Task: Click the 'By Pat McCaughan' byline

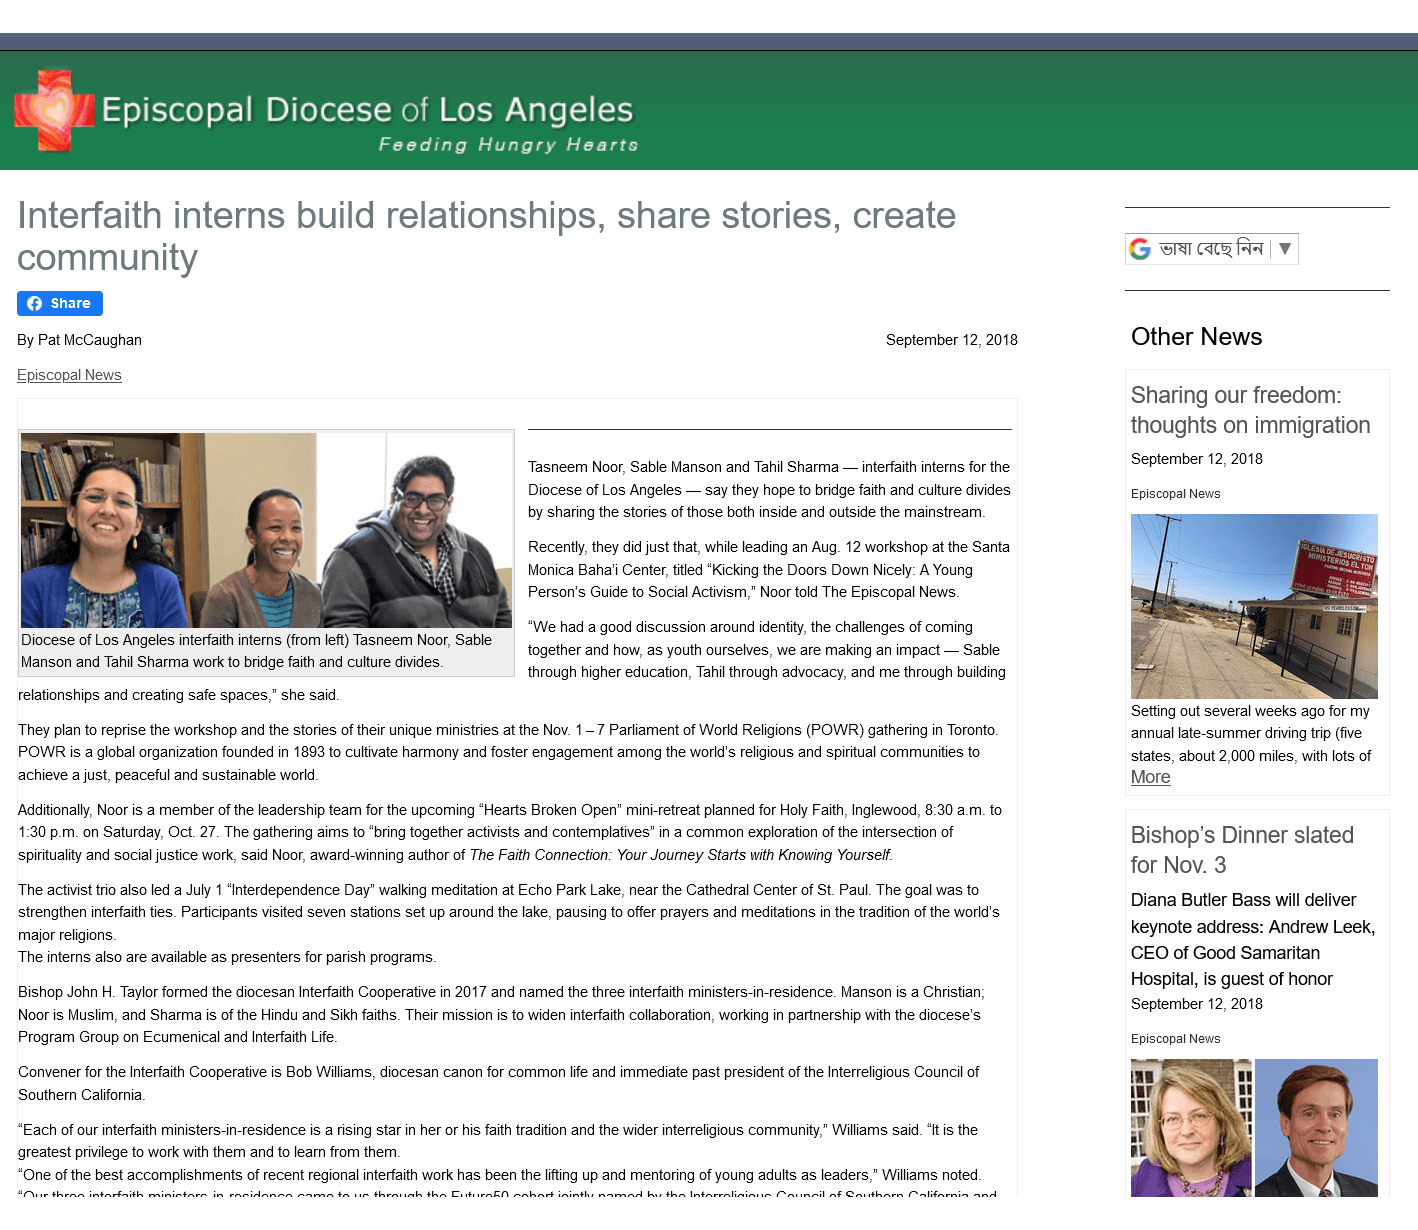Action: [79, 340]
